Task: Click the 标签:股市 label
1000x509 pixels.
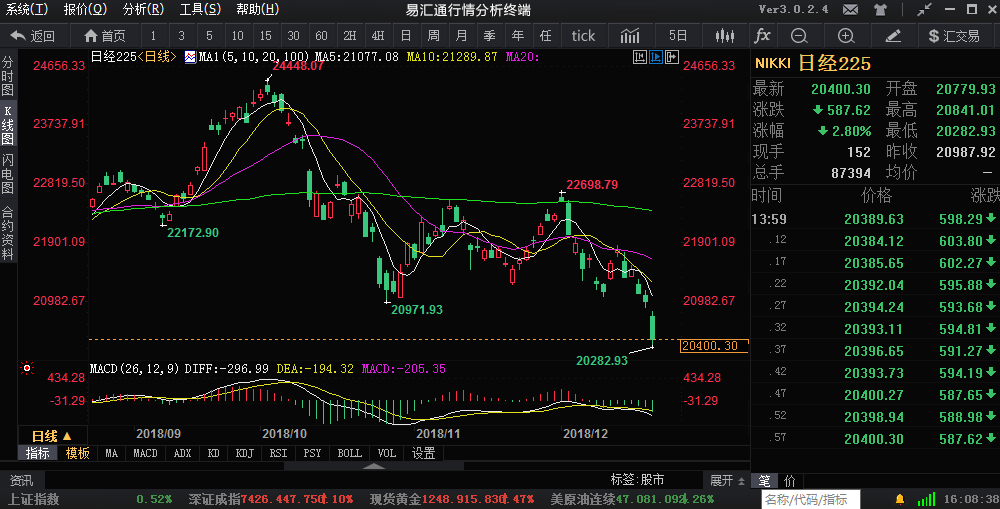Action: pyautogui.click(x=637, y=480)
